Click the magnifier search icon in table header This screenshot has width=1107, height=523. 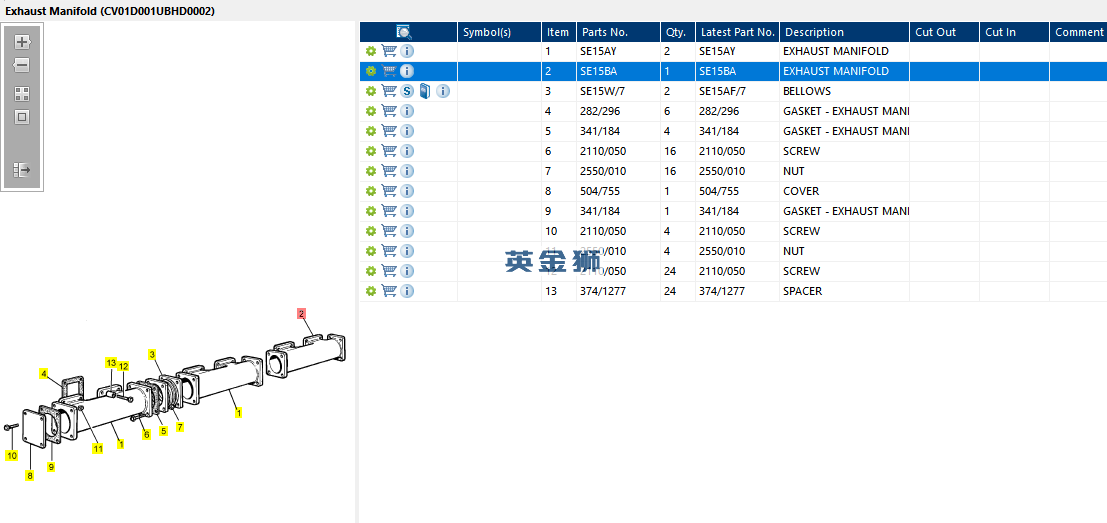point(404,32)
